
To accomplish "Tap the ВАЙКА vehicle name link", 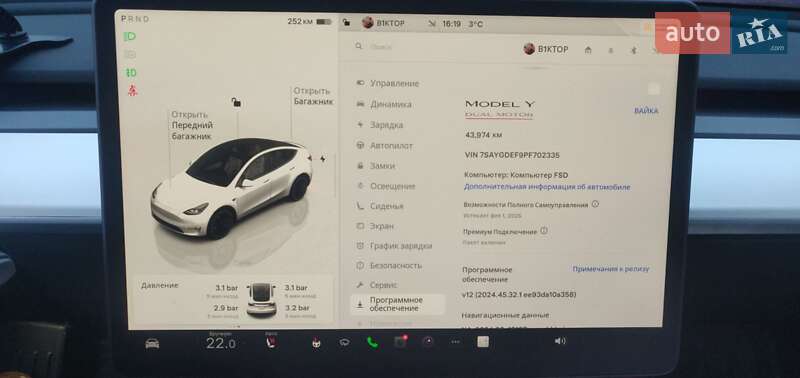I will click(646, 111).
